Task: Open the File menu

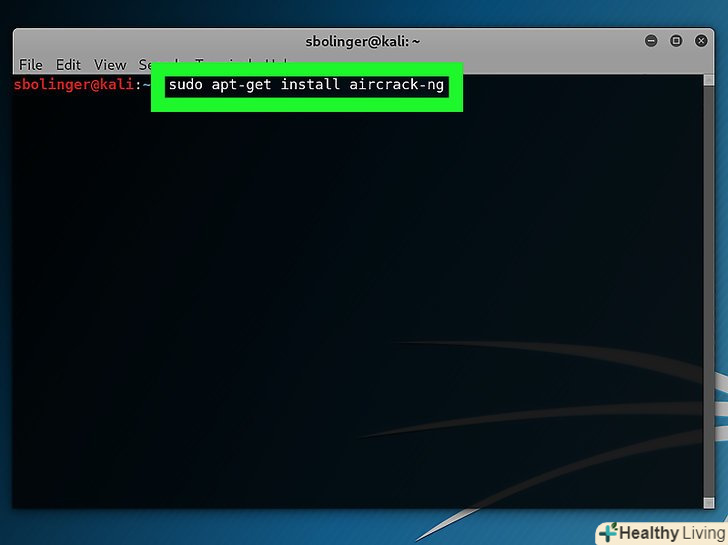Action: pyautogui.click(x=31, y=65)
